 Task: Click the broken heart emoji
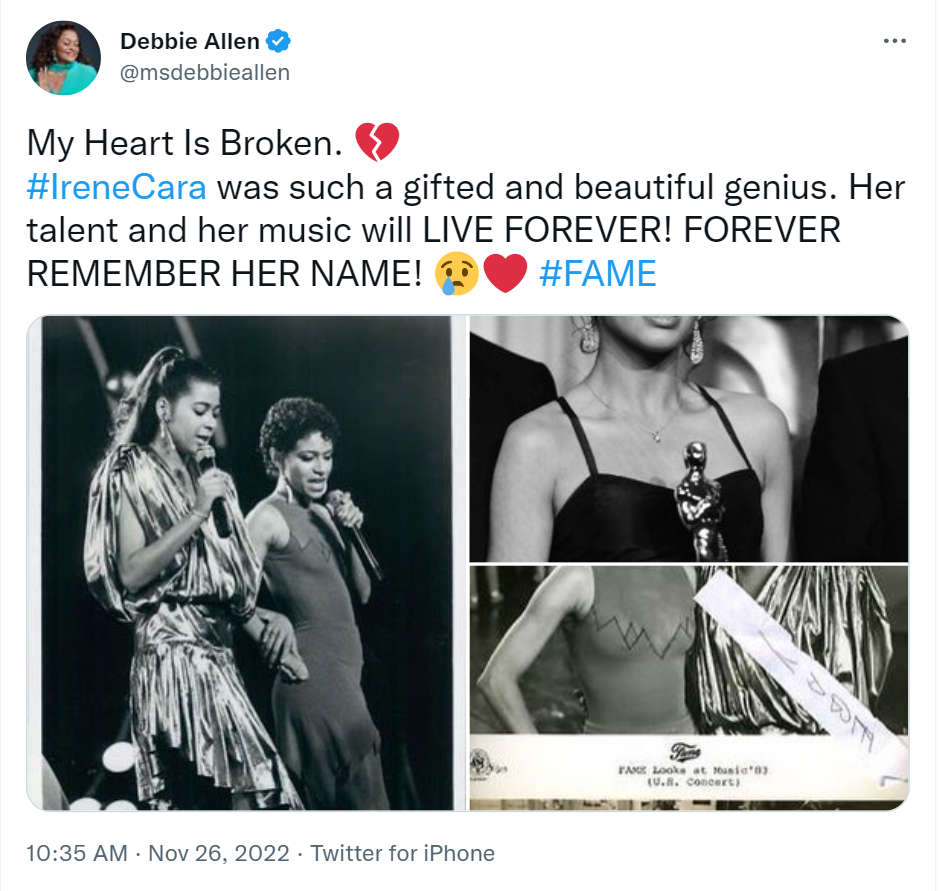tap(378, 140)
